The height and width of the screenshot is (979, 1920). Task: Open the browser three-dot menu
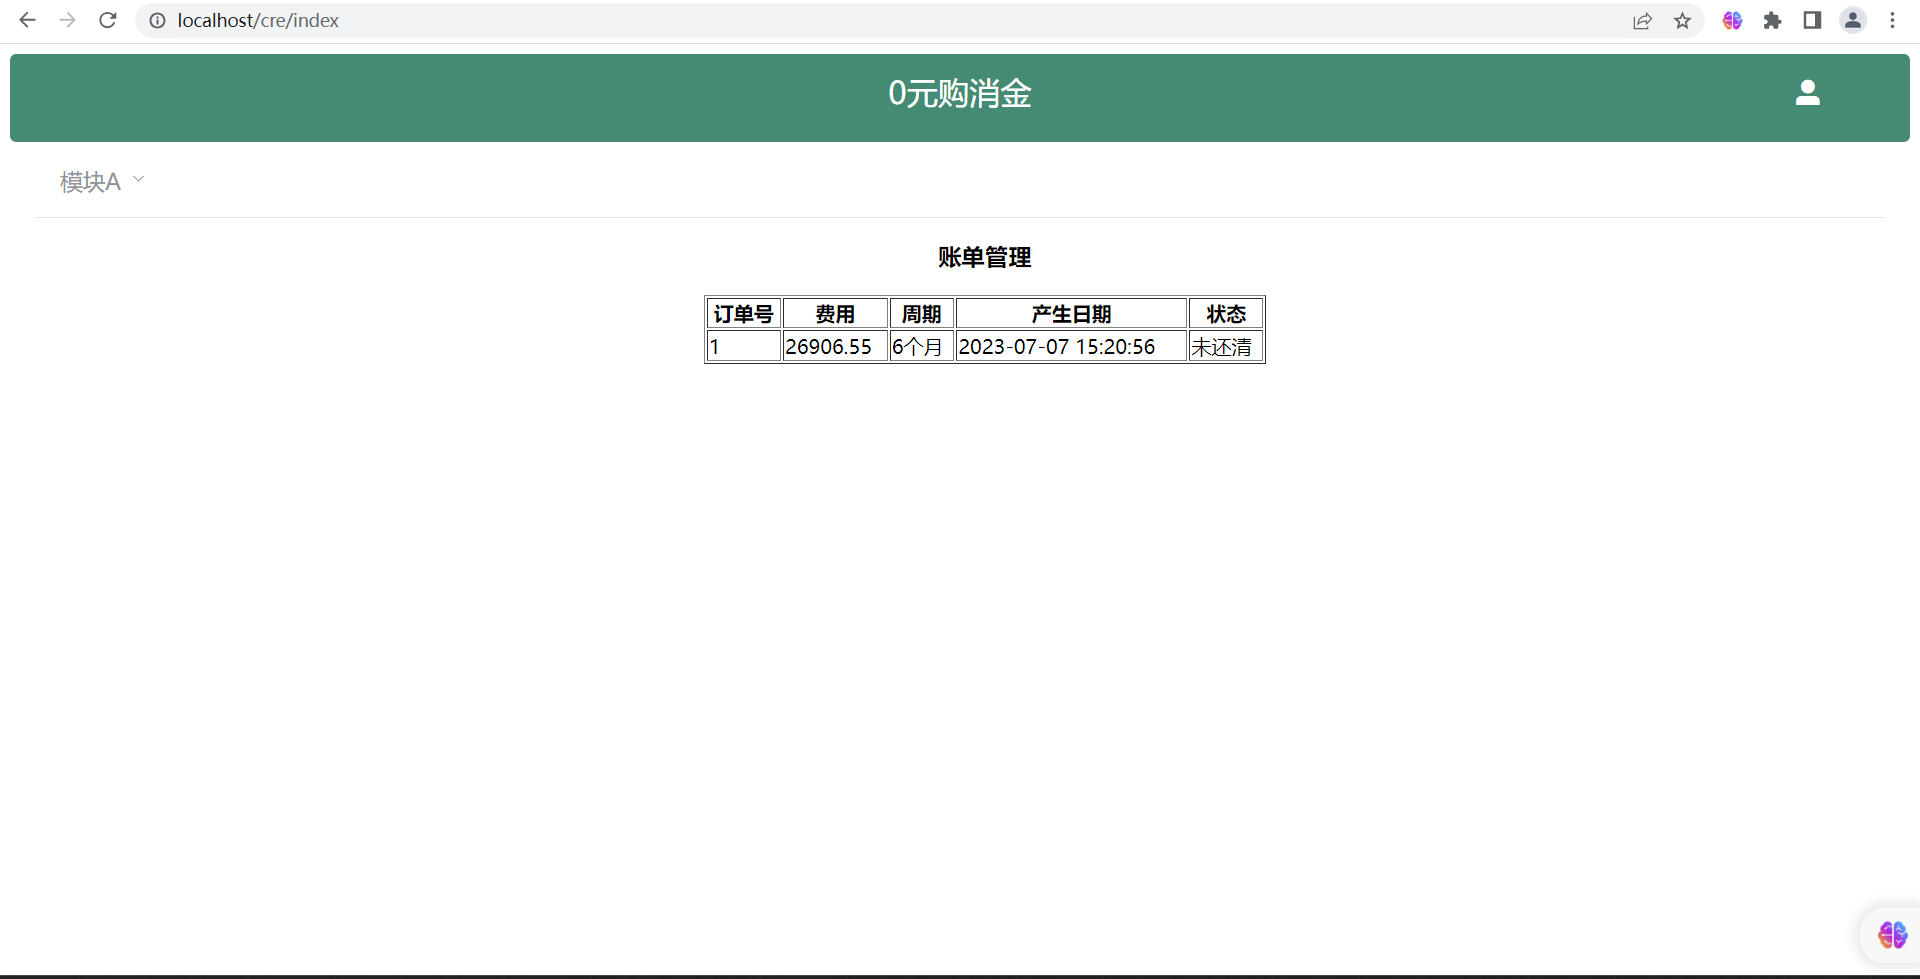click(1892, 20)
